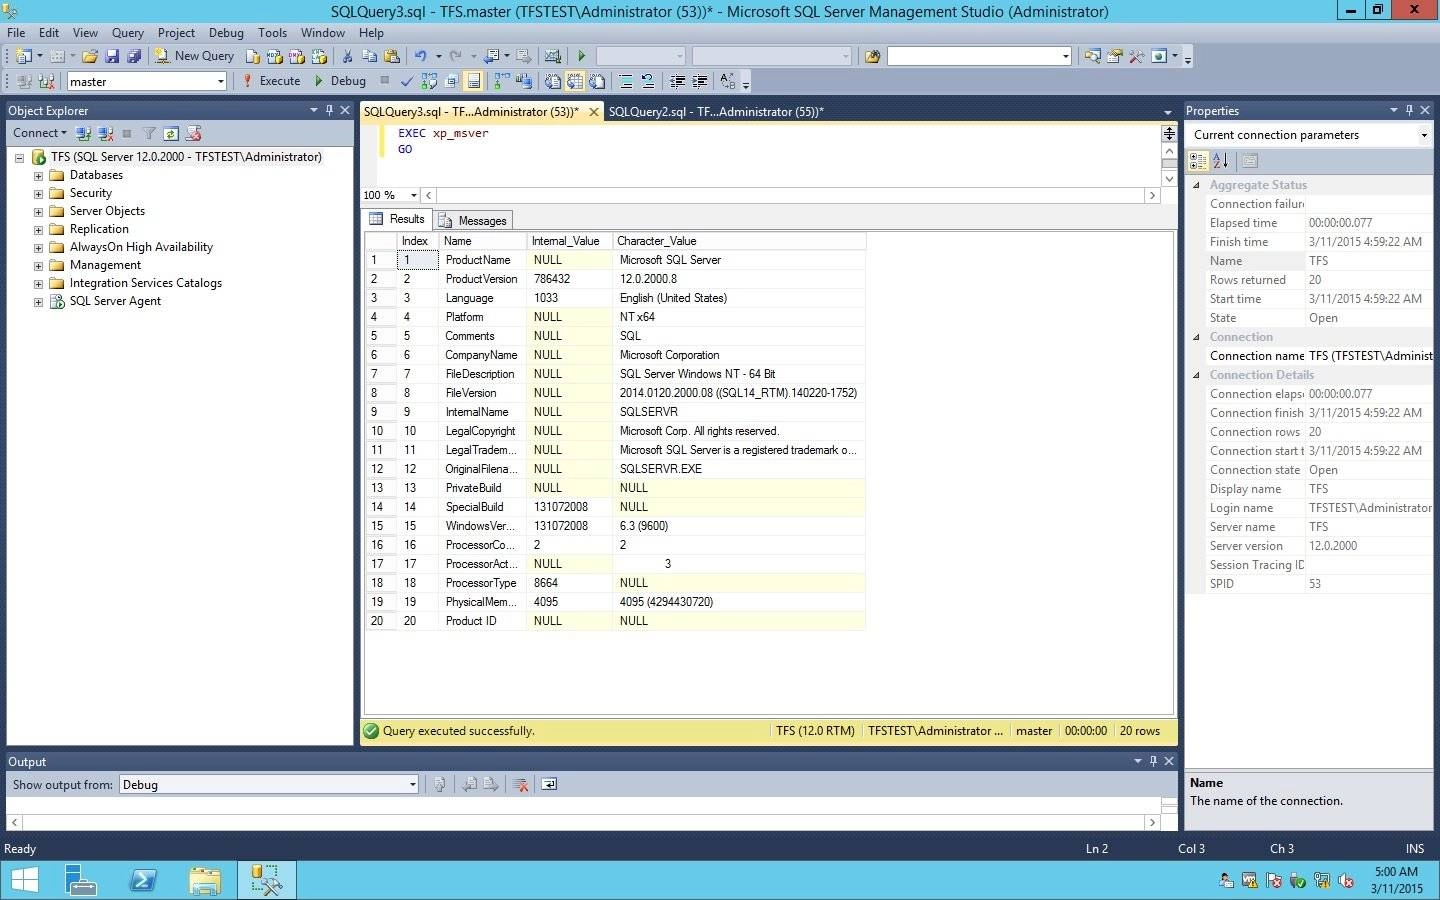Viewport: 1440px width, 900px height.
Task: Open the Query menu
Action: pos(127,33)
